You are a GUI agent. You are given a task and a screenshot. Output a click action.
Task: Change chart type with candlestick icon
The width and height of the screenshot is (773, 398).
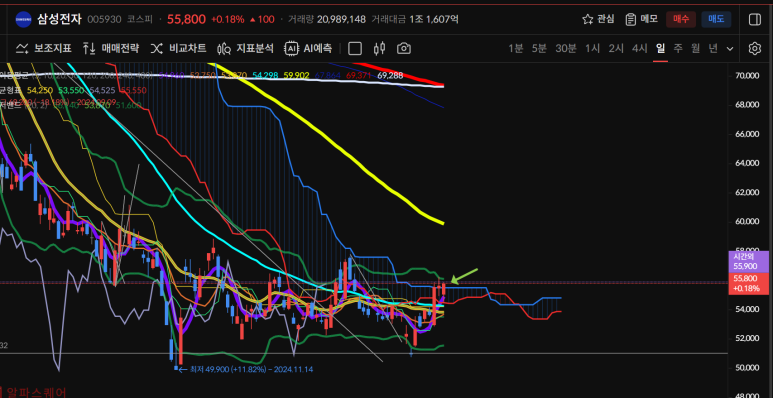tap(379, 48)
